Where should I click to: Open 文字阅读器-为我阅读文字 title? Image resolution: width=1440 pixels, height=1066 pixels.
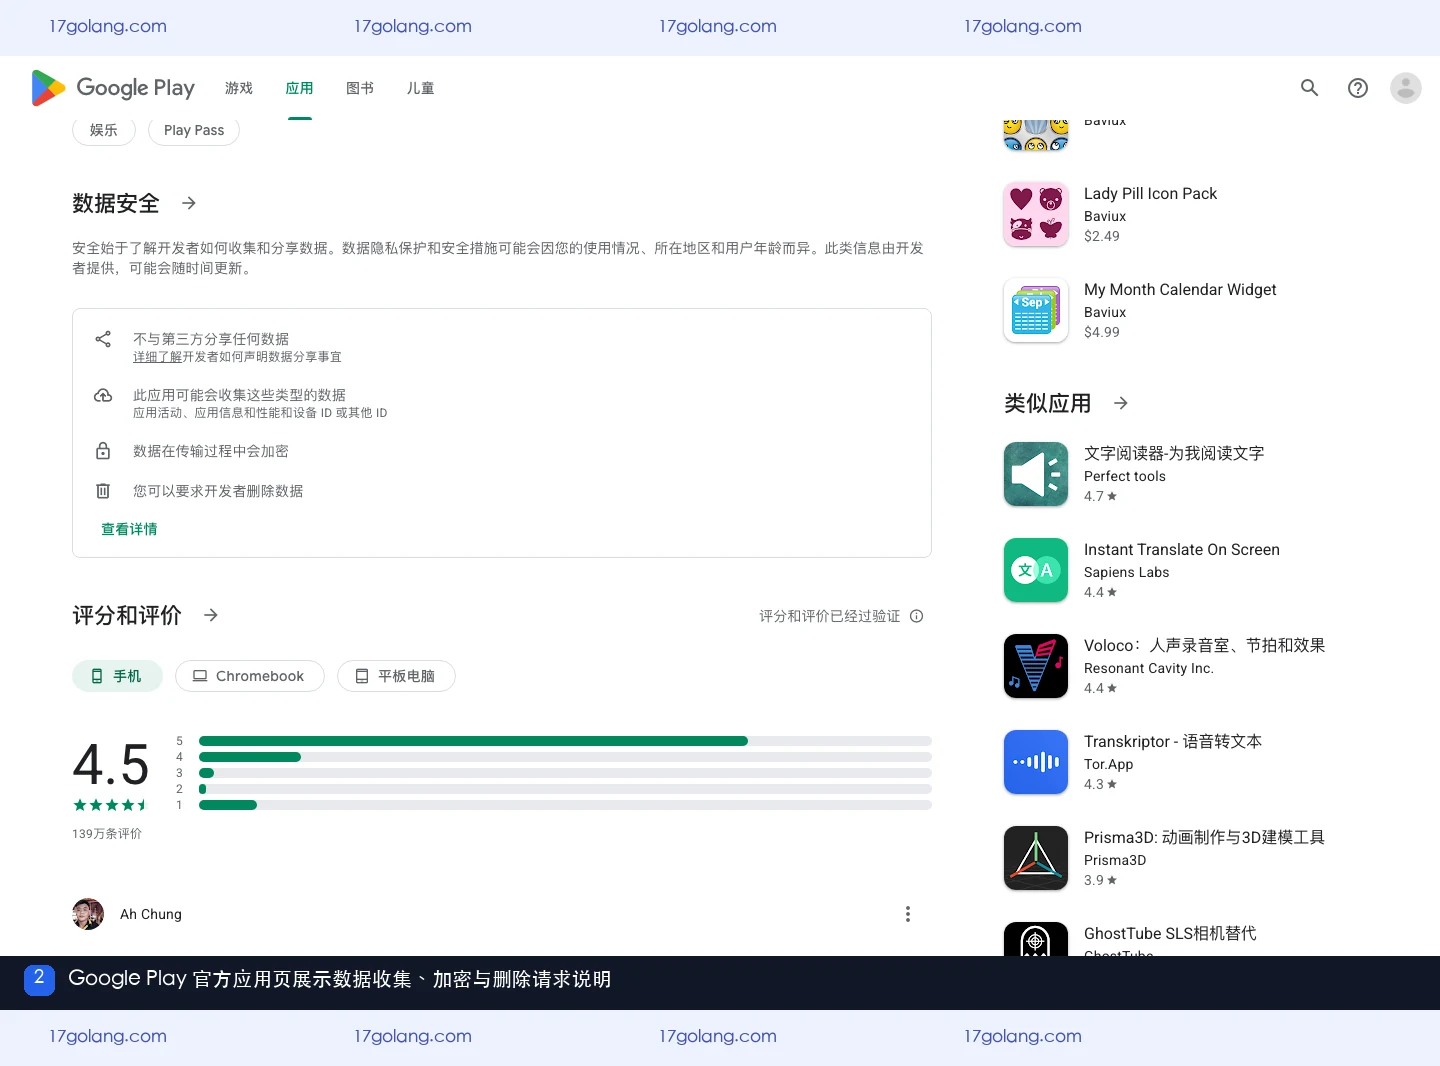tap(1174, 453)
